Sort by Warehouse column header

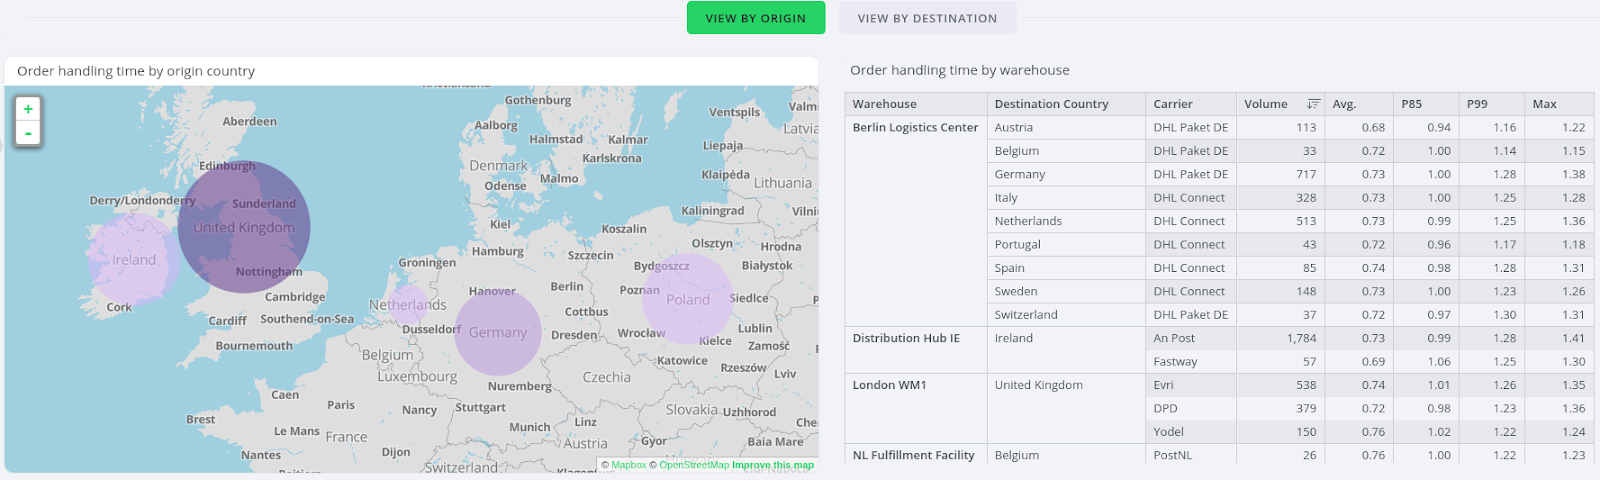pos(884,104)
